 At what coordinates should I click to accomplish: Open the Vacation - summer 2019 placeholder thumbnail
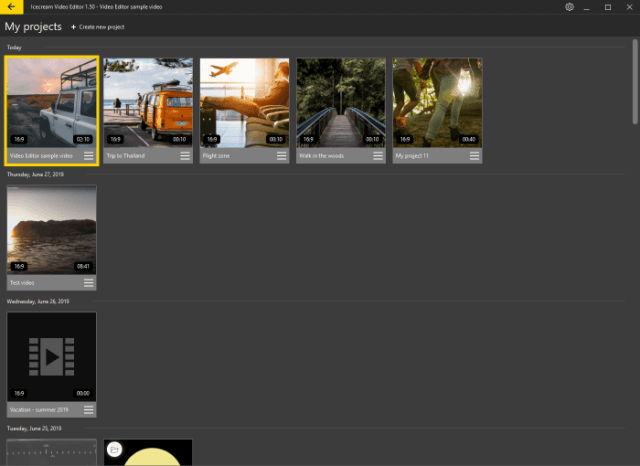pos(51,357)
